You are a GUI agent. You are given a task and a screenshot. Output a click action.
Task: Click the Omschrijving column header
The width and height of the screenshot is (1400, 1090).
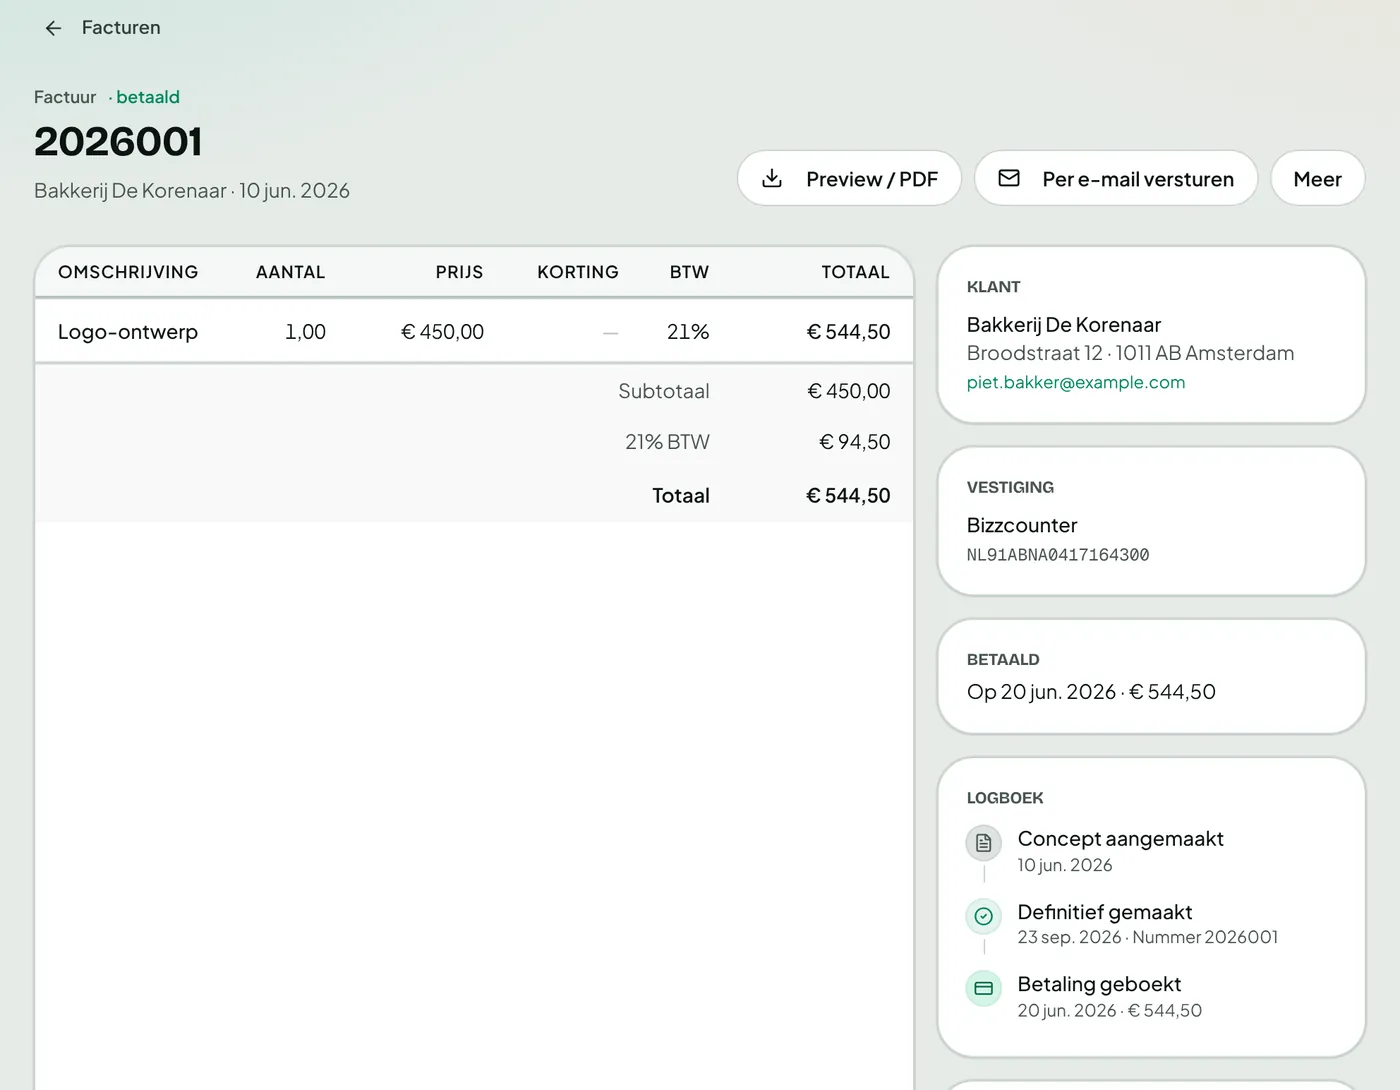[x=128, y=272]
